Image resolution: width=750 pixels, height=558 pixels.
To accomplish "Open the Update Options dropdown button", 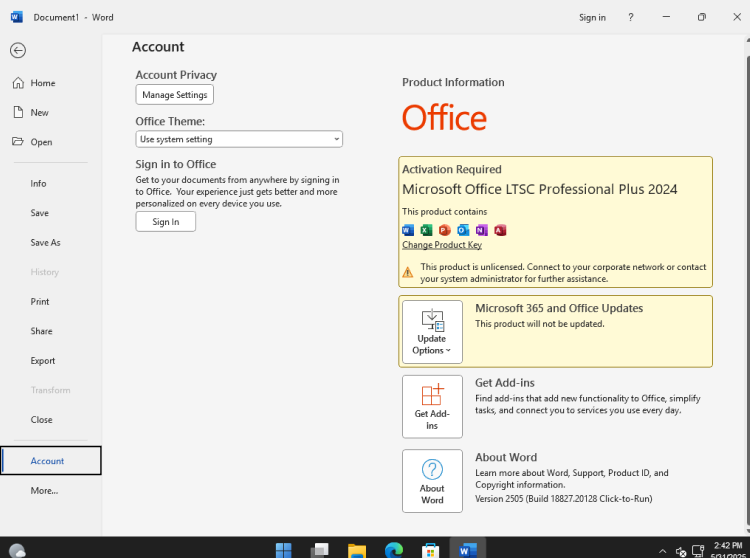I will (432, 332).
